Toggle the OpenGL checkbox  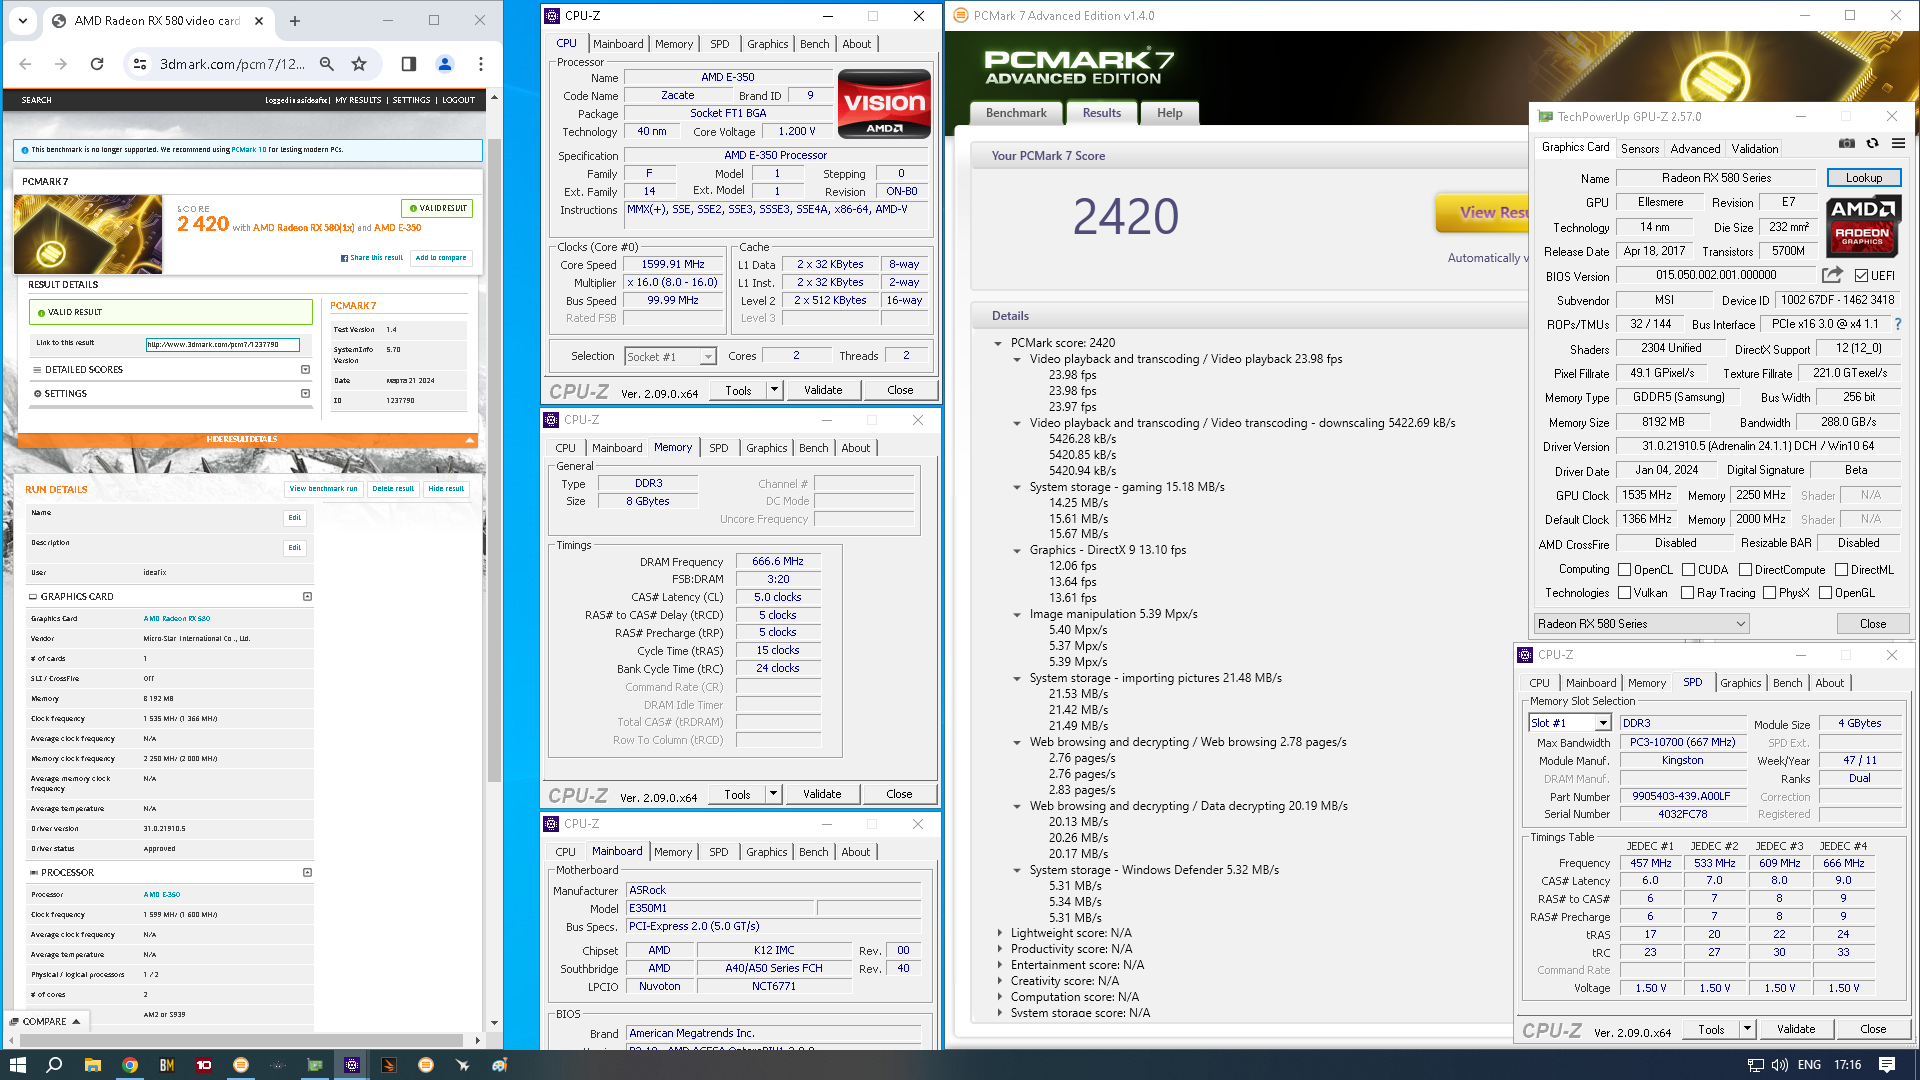[1825, 593]
